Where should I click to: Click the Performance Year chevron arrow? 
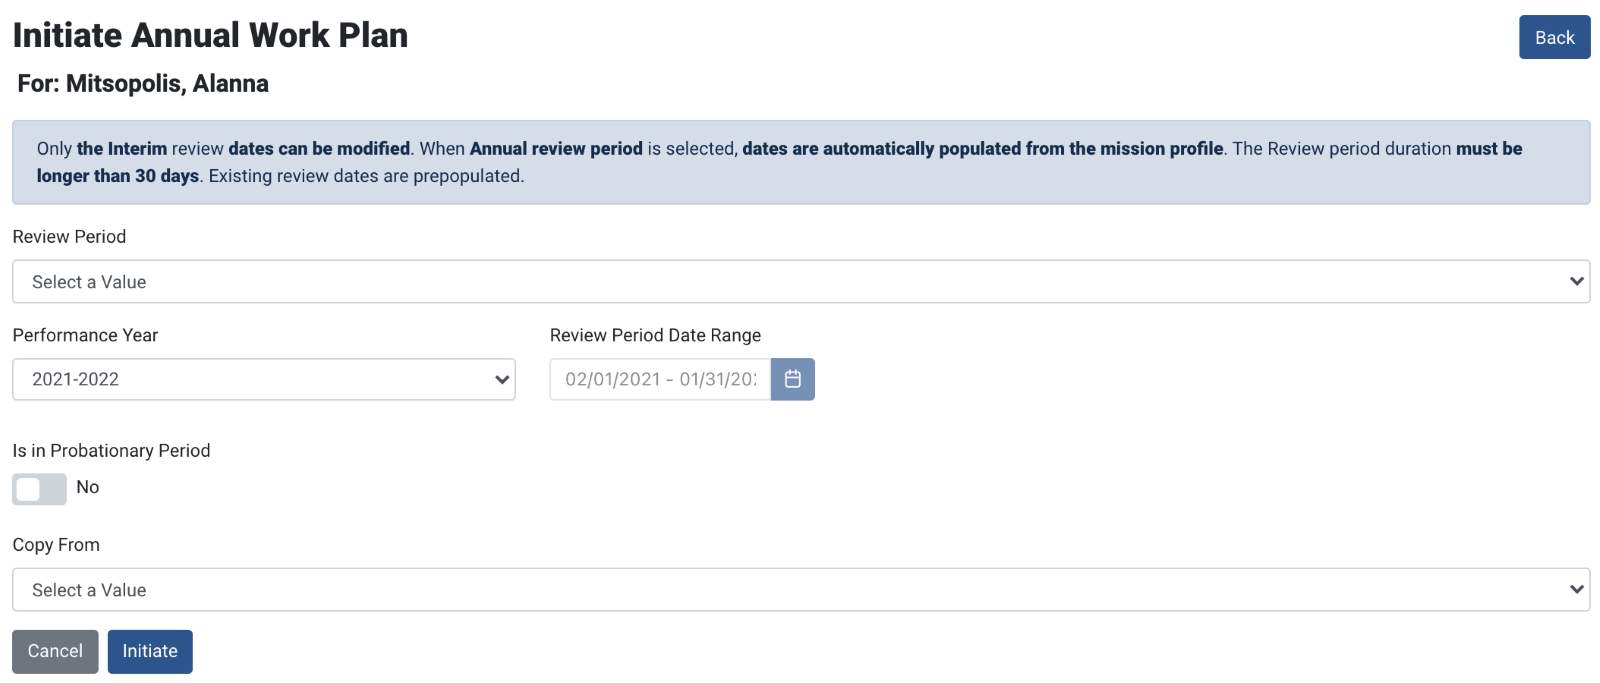coord(502,379)
